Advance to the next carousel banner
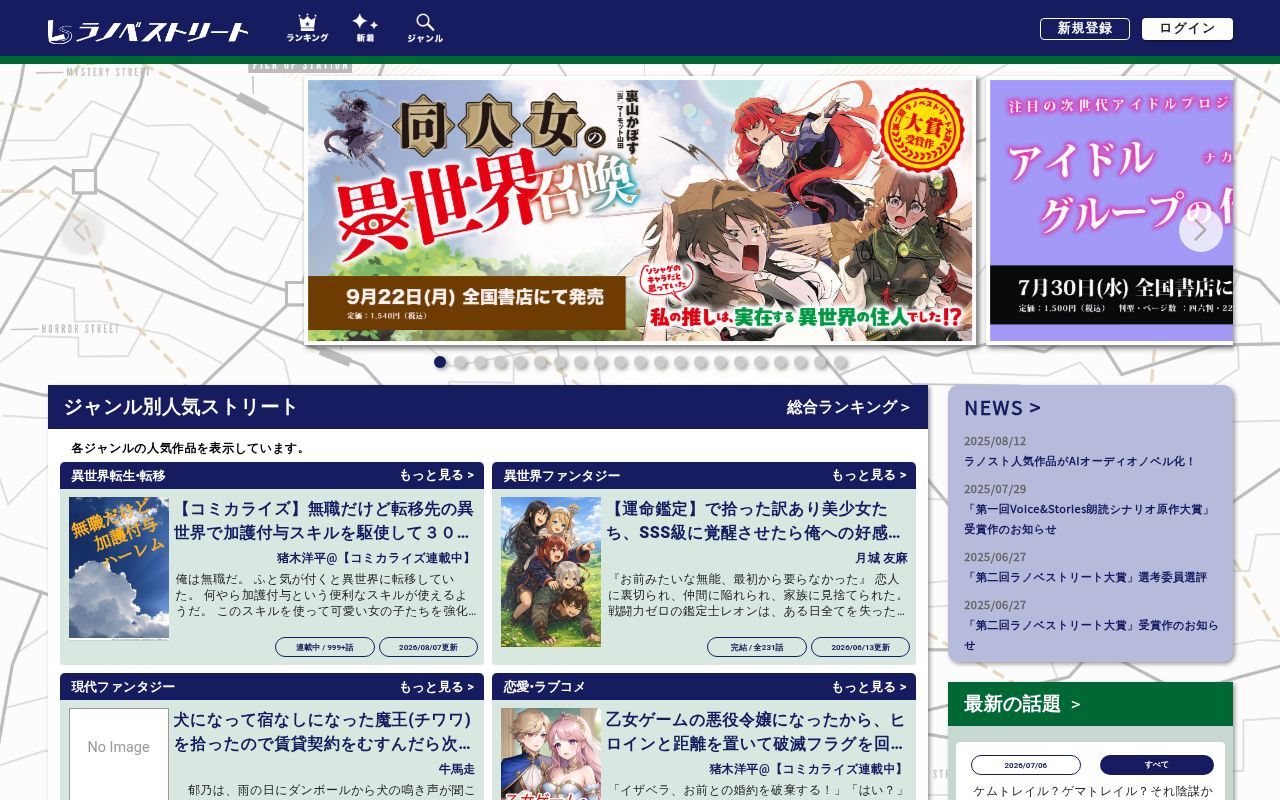The width and height of the screenshot is (1280, 800). click(x=1200, y=231)
